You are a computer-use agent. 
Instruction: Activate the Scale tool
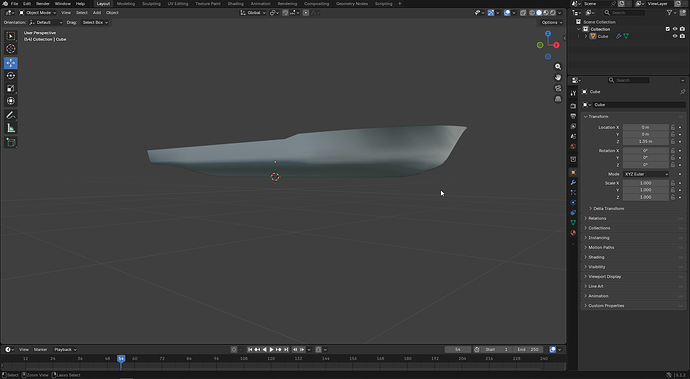click(11, 88)
